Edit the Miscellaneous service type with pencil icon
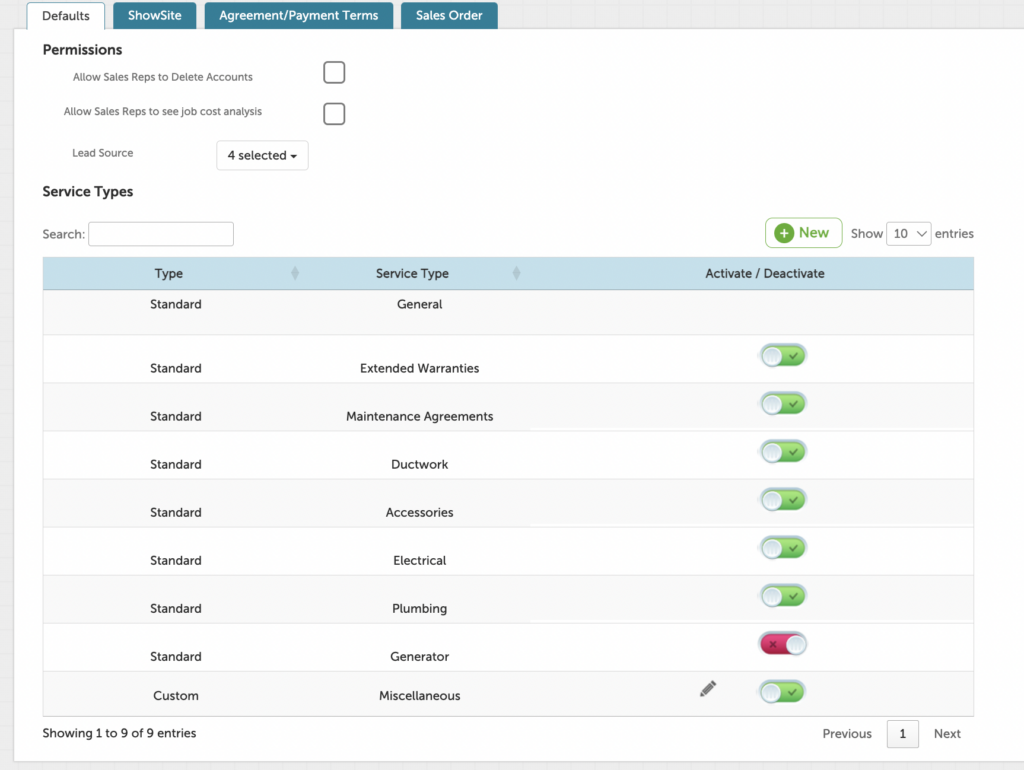The height and width of the screenshot is (770, 1024). click(708, 688)
